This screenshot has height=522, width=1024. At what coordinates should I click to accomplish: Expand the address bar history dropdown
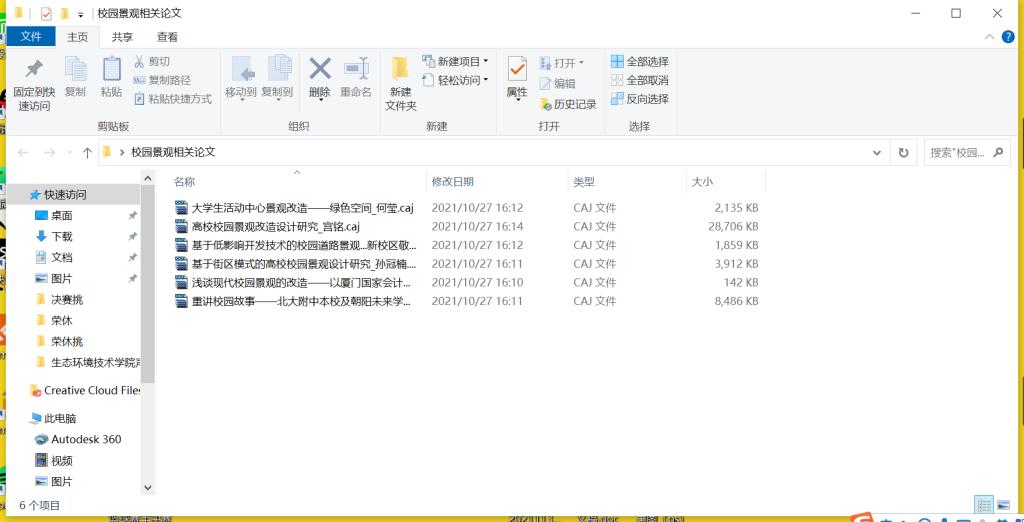877,153
